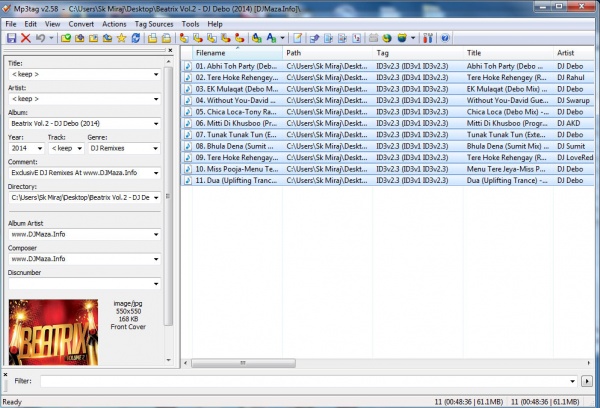Screen dimensions: 600x408
Task: Click the Tag - Filename convert icon
Action: pyautogui.click(x=184, y=38)
